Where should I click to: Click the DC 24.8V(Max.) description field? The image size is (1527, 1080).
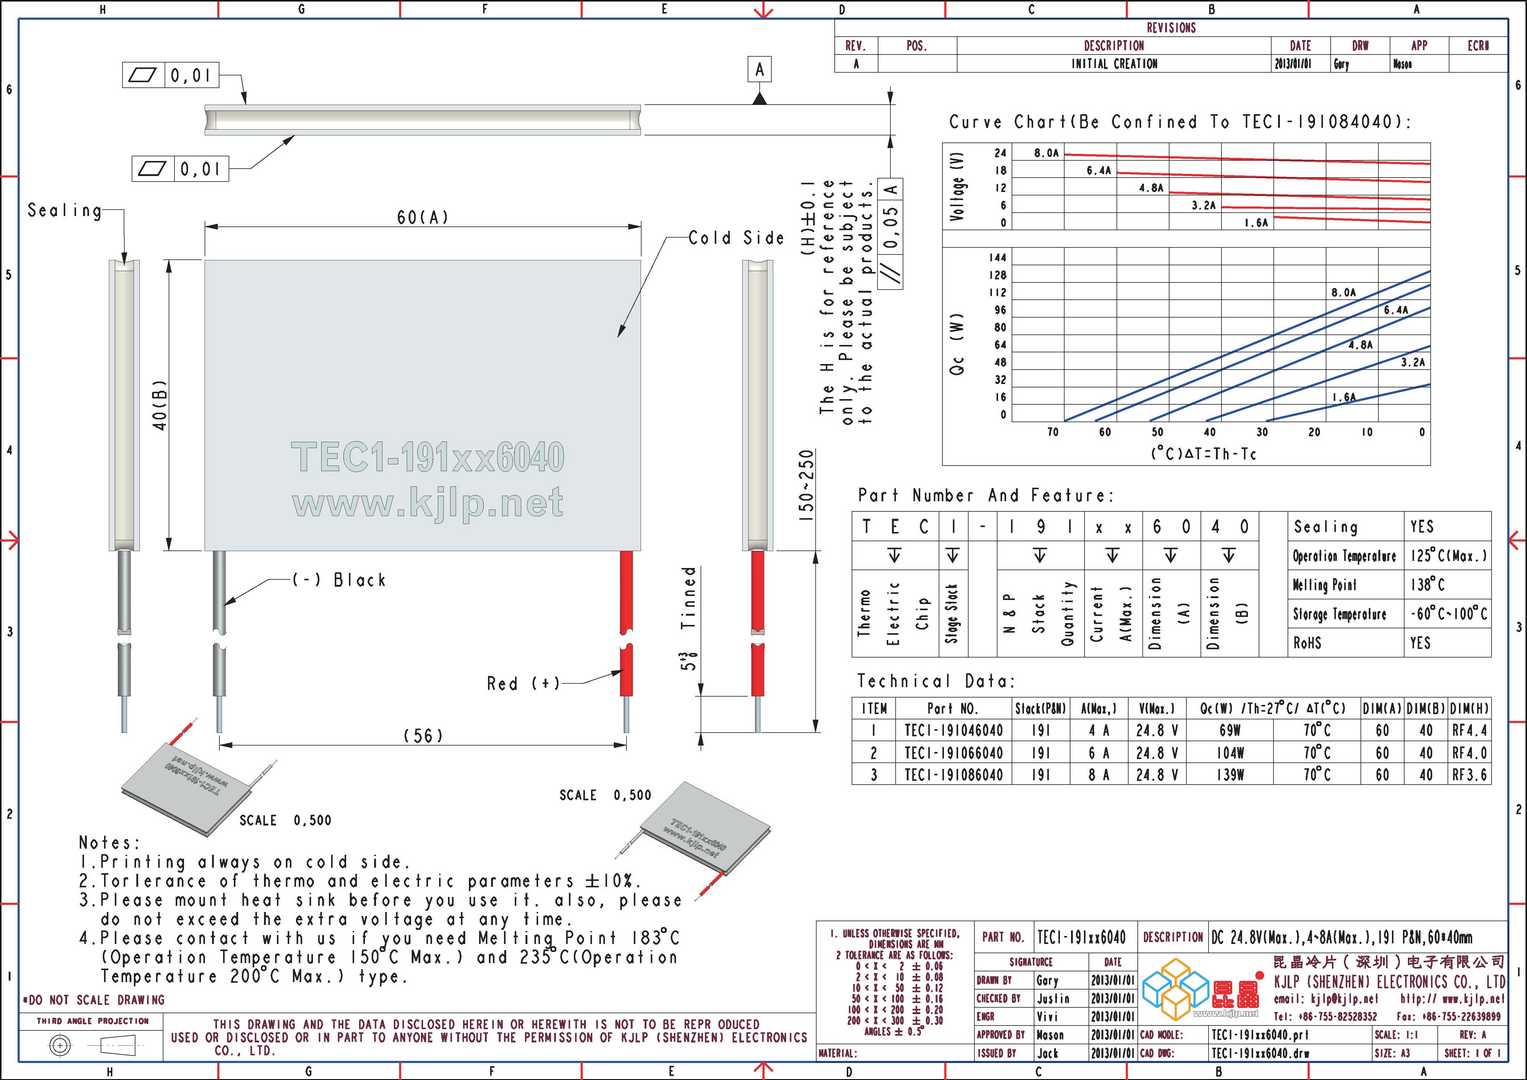click(1341, 938)
